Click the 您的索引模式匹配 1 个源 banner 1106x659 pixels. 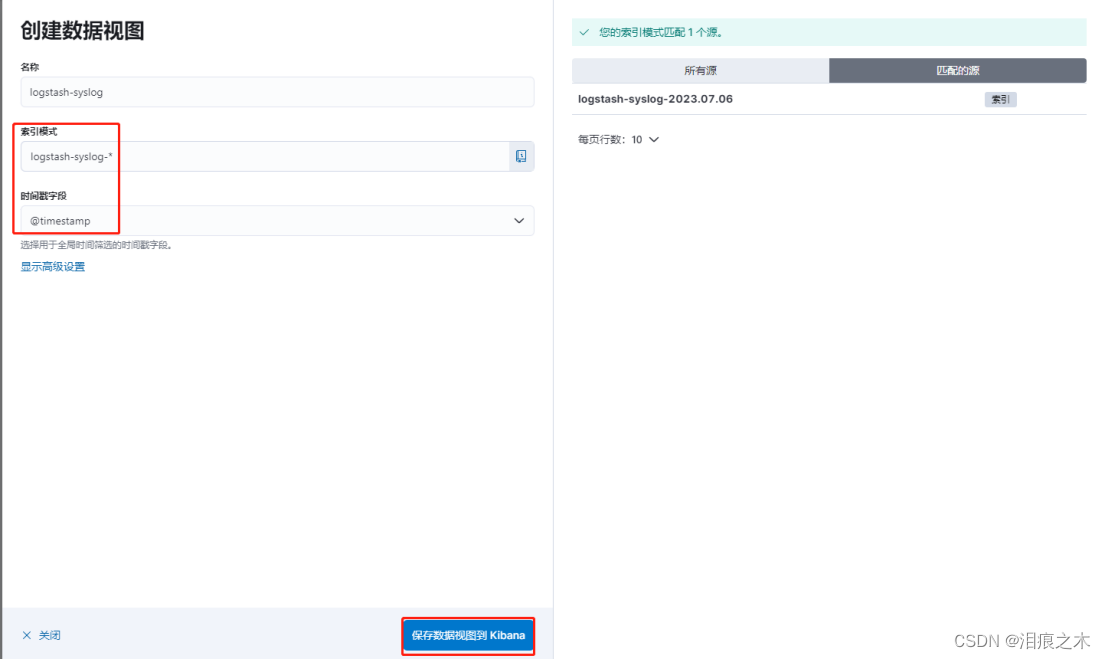(660, 32)
